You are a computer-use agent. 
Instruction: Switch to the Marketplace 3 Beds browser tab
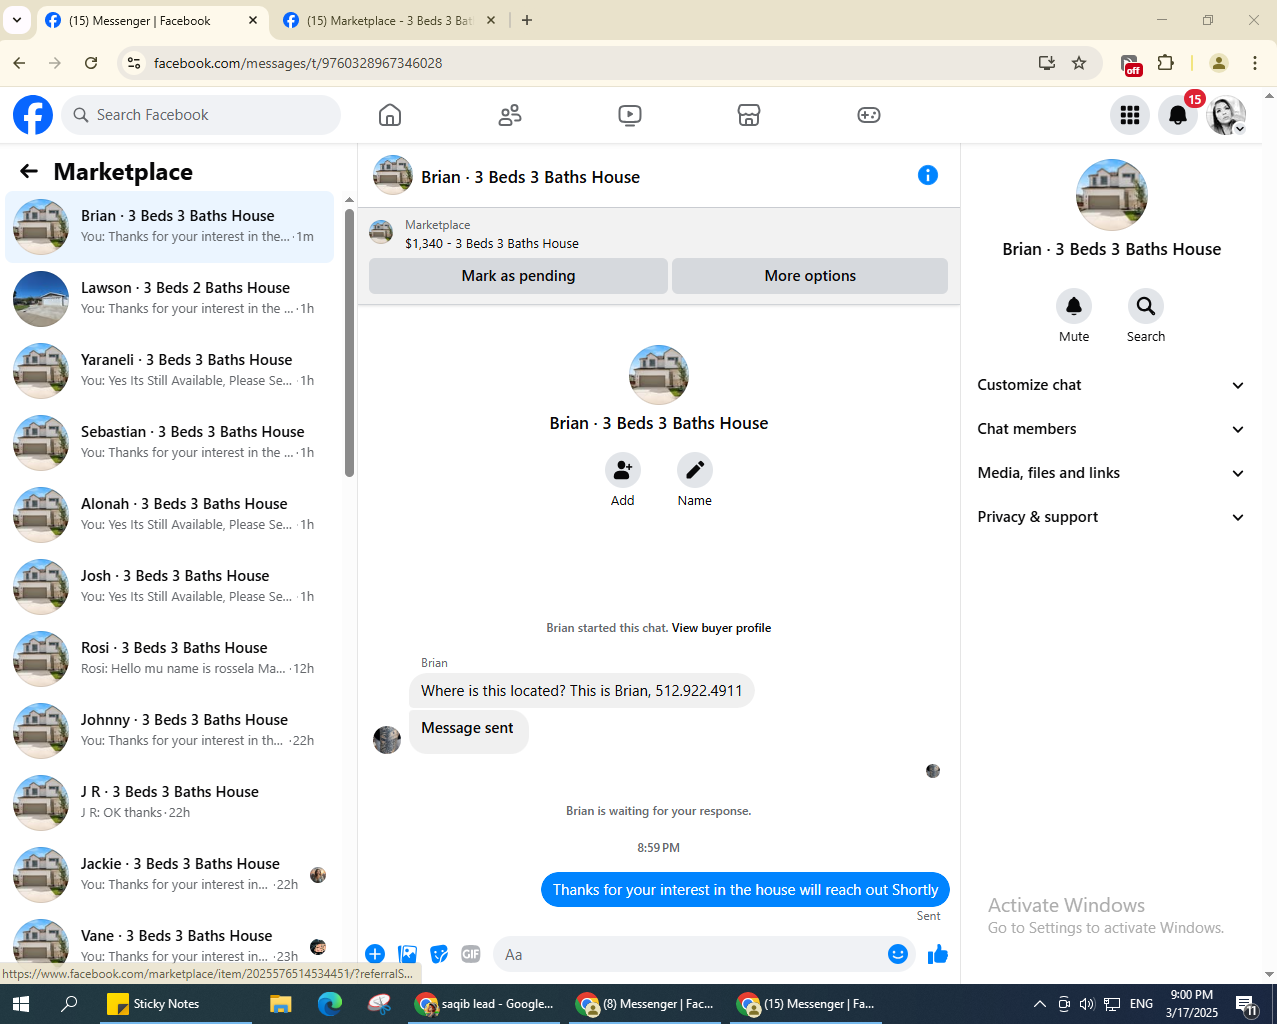(x=389, y=20)
